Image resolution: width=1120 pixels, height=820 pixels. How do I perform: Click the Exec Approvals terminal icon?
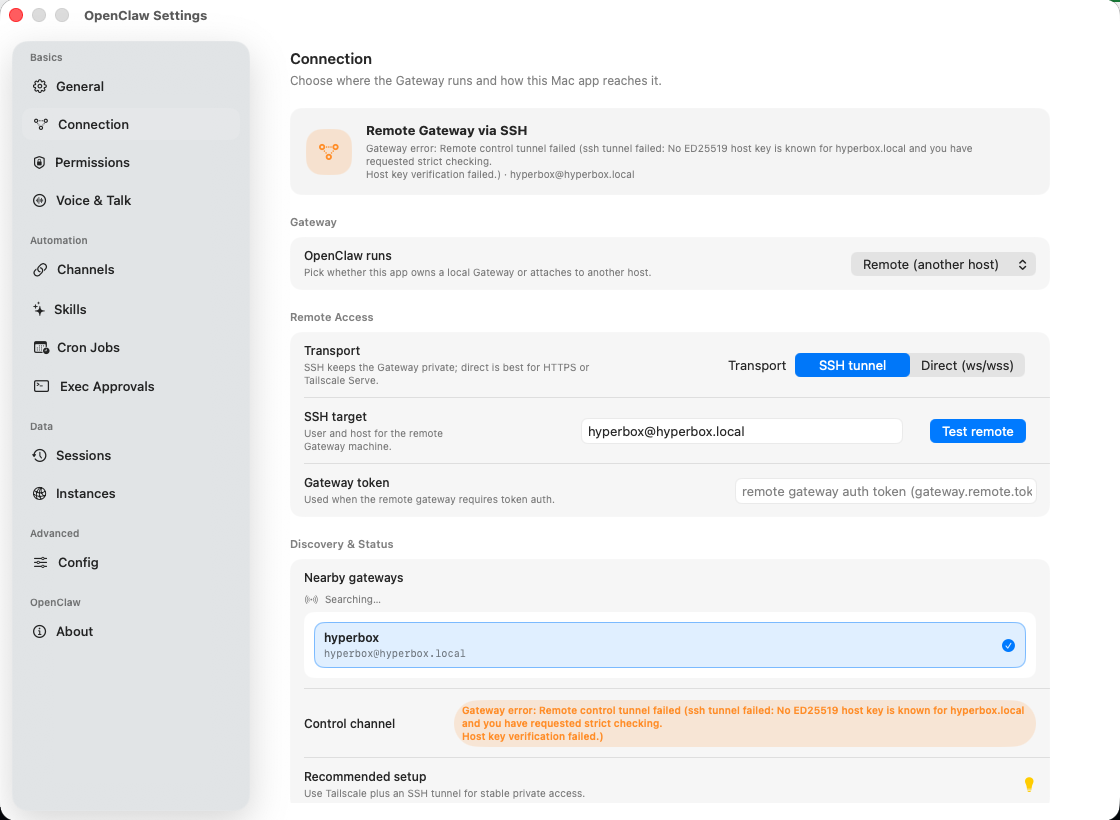click(41, 386)
